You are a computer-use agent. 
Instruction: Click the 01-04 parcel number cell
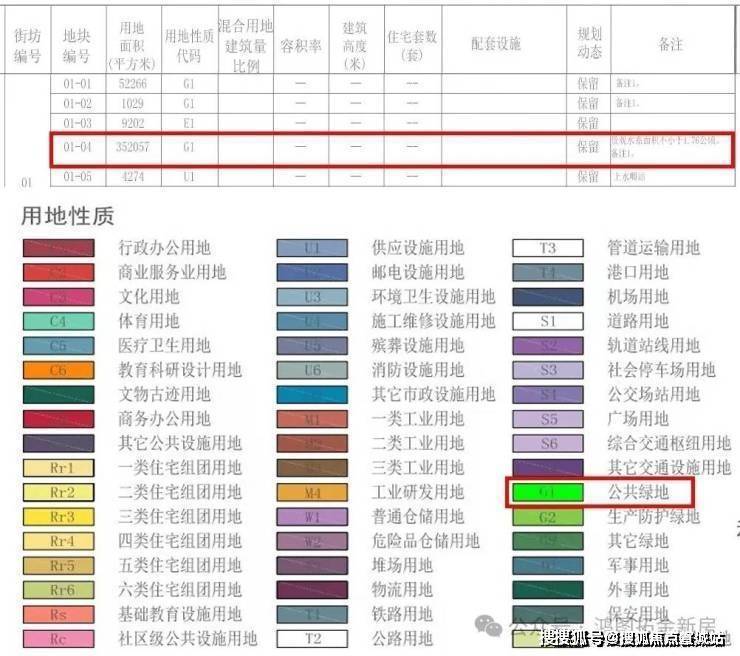pyautogui.click(x=77, y=147)
